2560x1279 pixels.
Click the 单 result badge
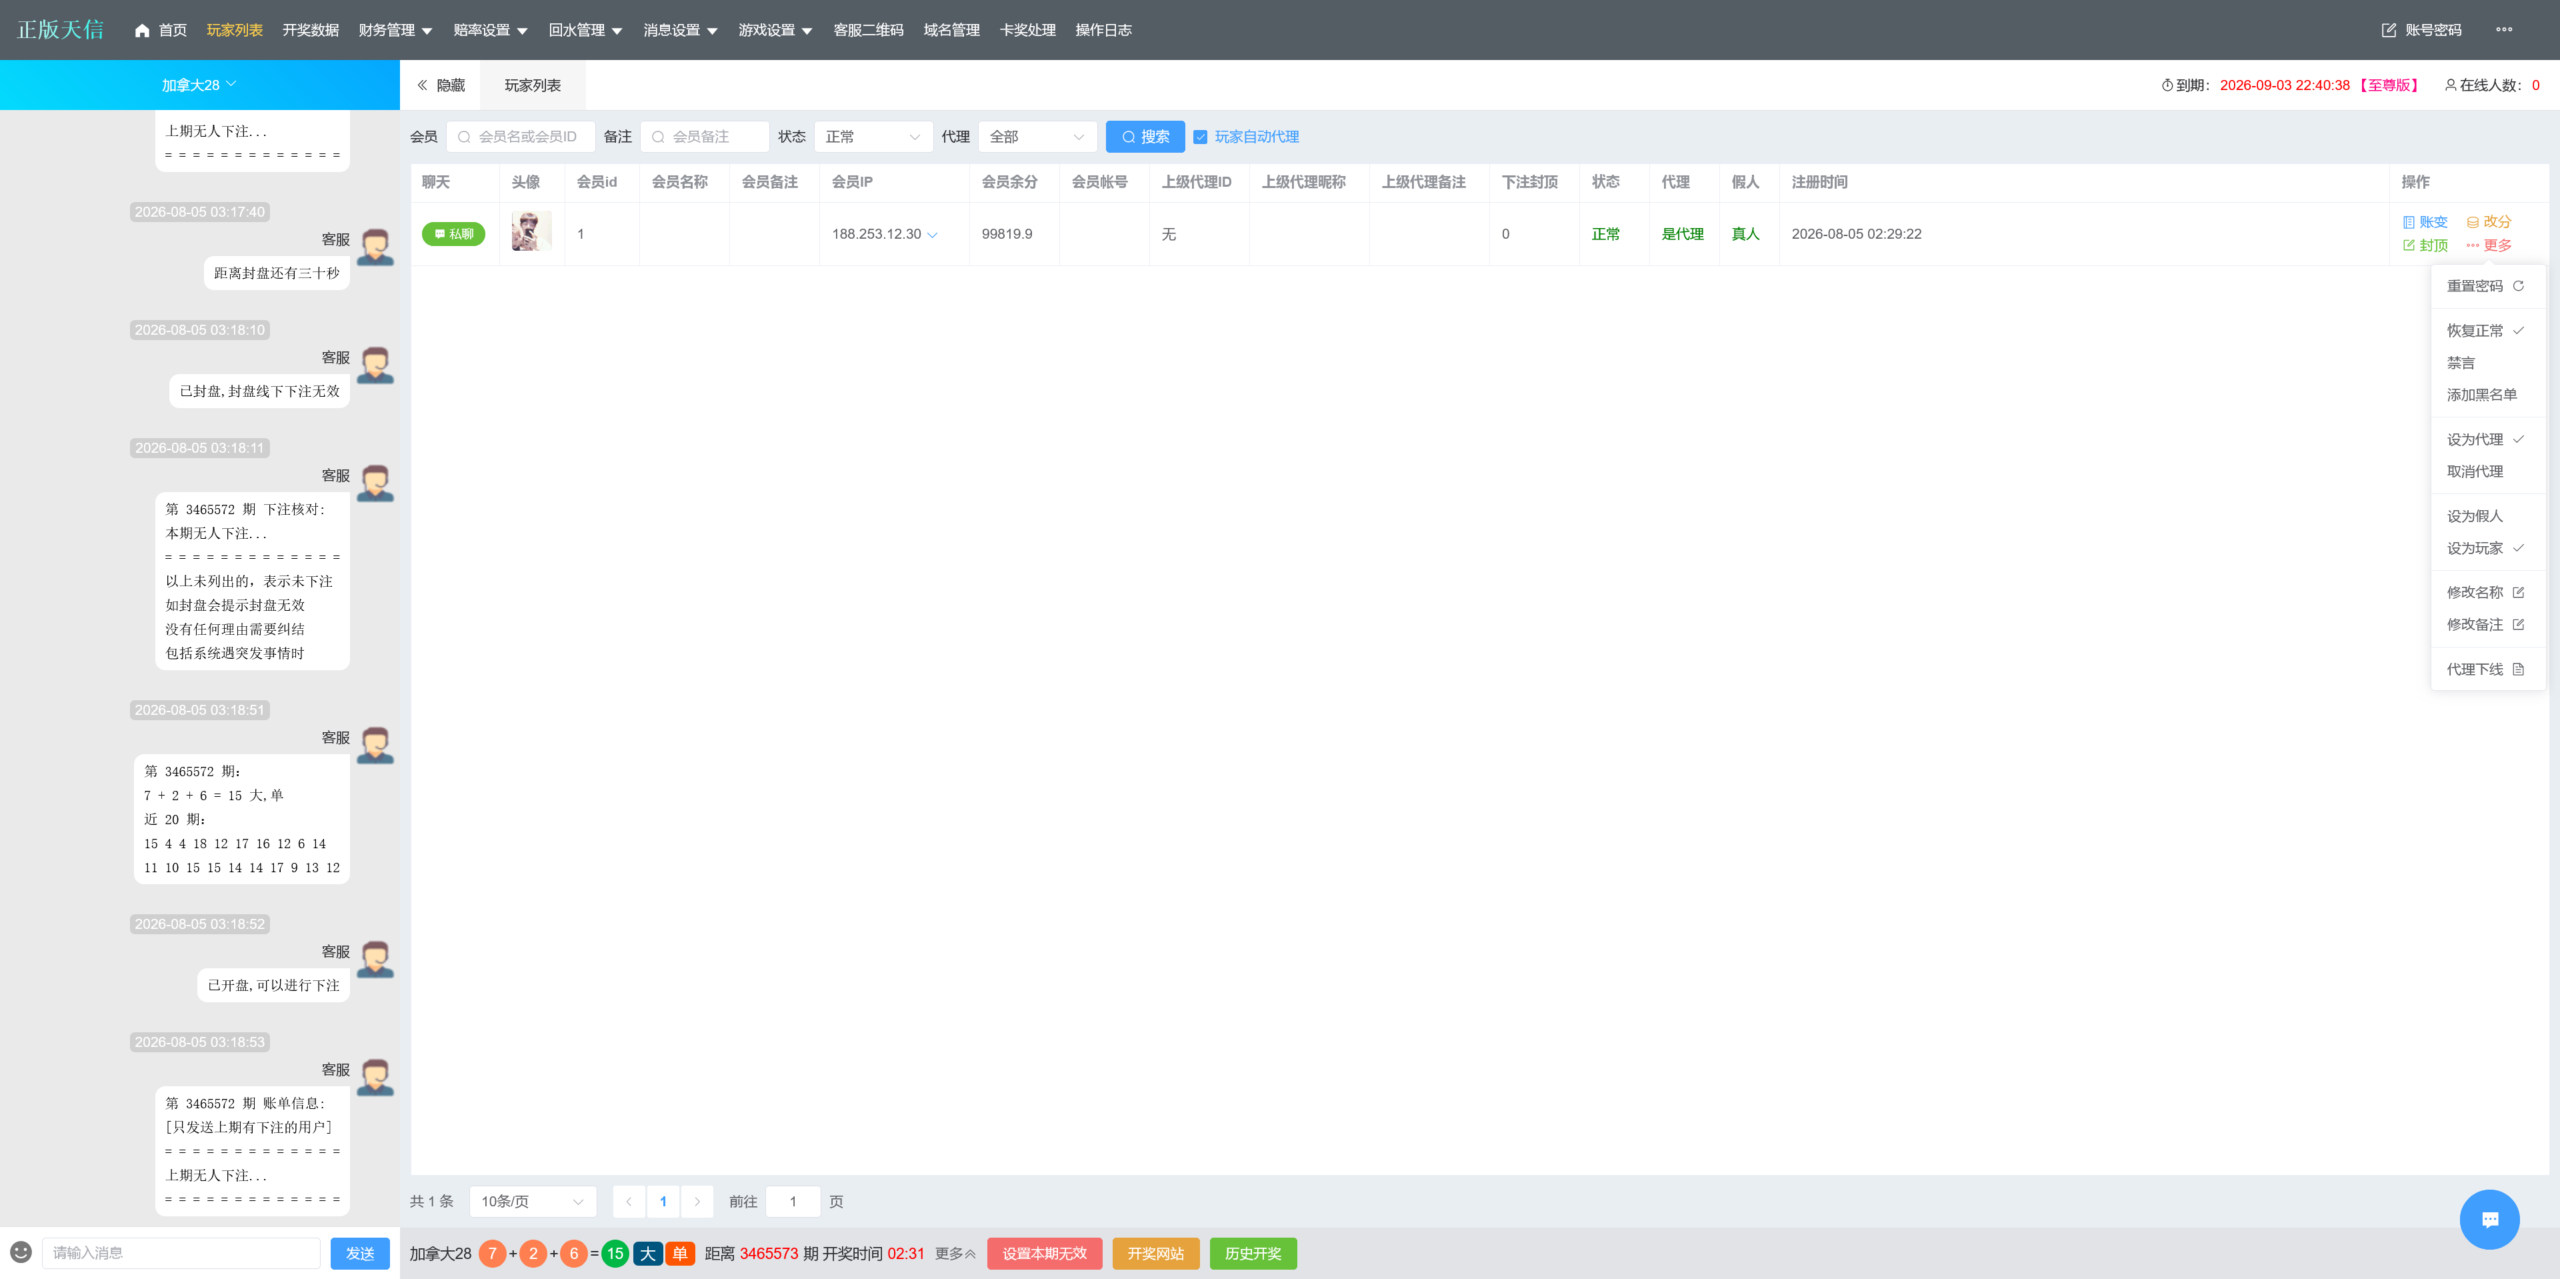point(680,1253)
